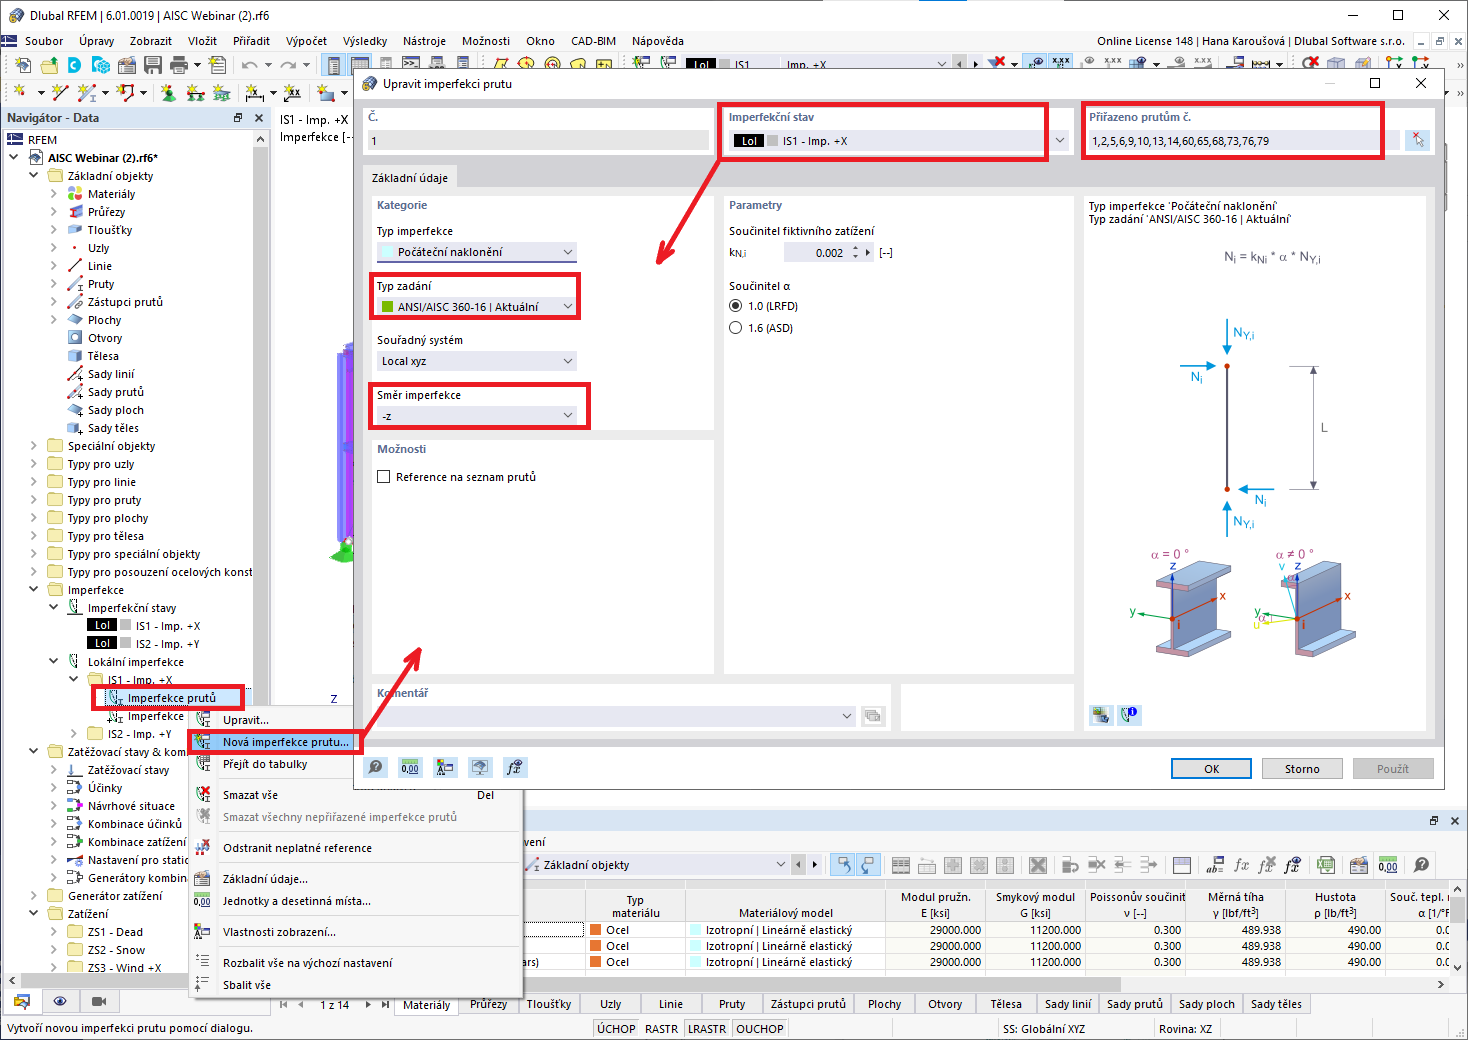
Task: Click the print icon in main toolbar
Action: [x=179, y=65]
